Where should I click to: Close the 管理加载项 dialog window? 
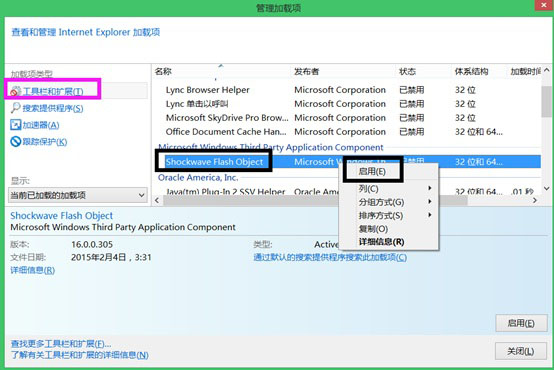coord(544,6)
